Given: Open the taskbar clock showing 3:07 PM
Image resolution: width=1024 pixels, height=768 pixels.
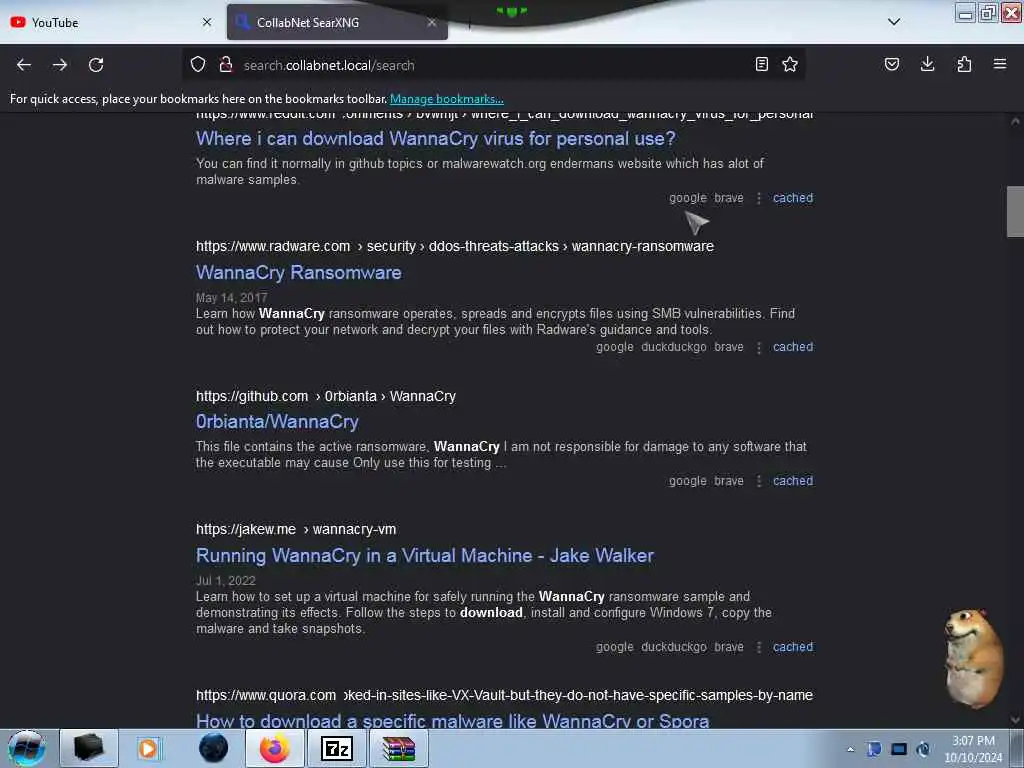Looking at the screenshot, I should (x=973, y=749).
